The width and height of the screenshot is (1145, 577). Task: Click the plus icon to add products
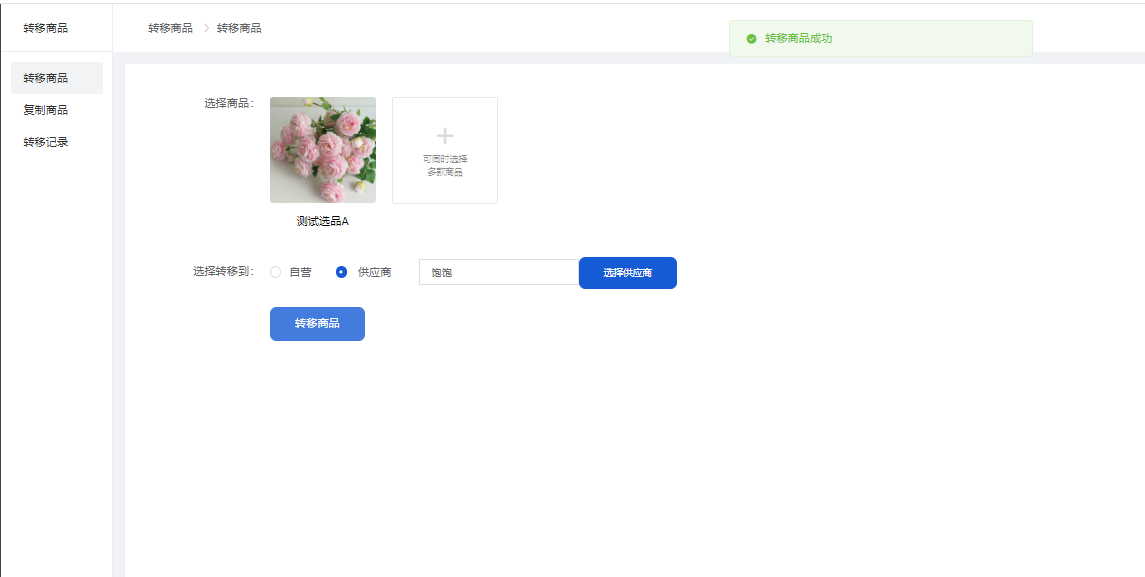click(x=445, y=136)
